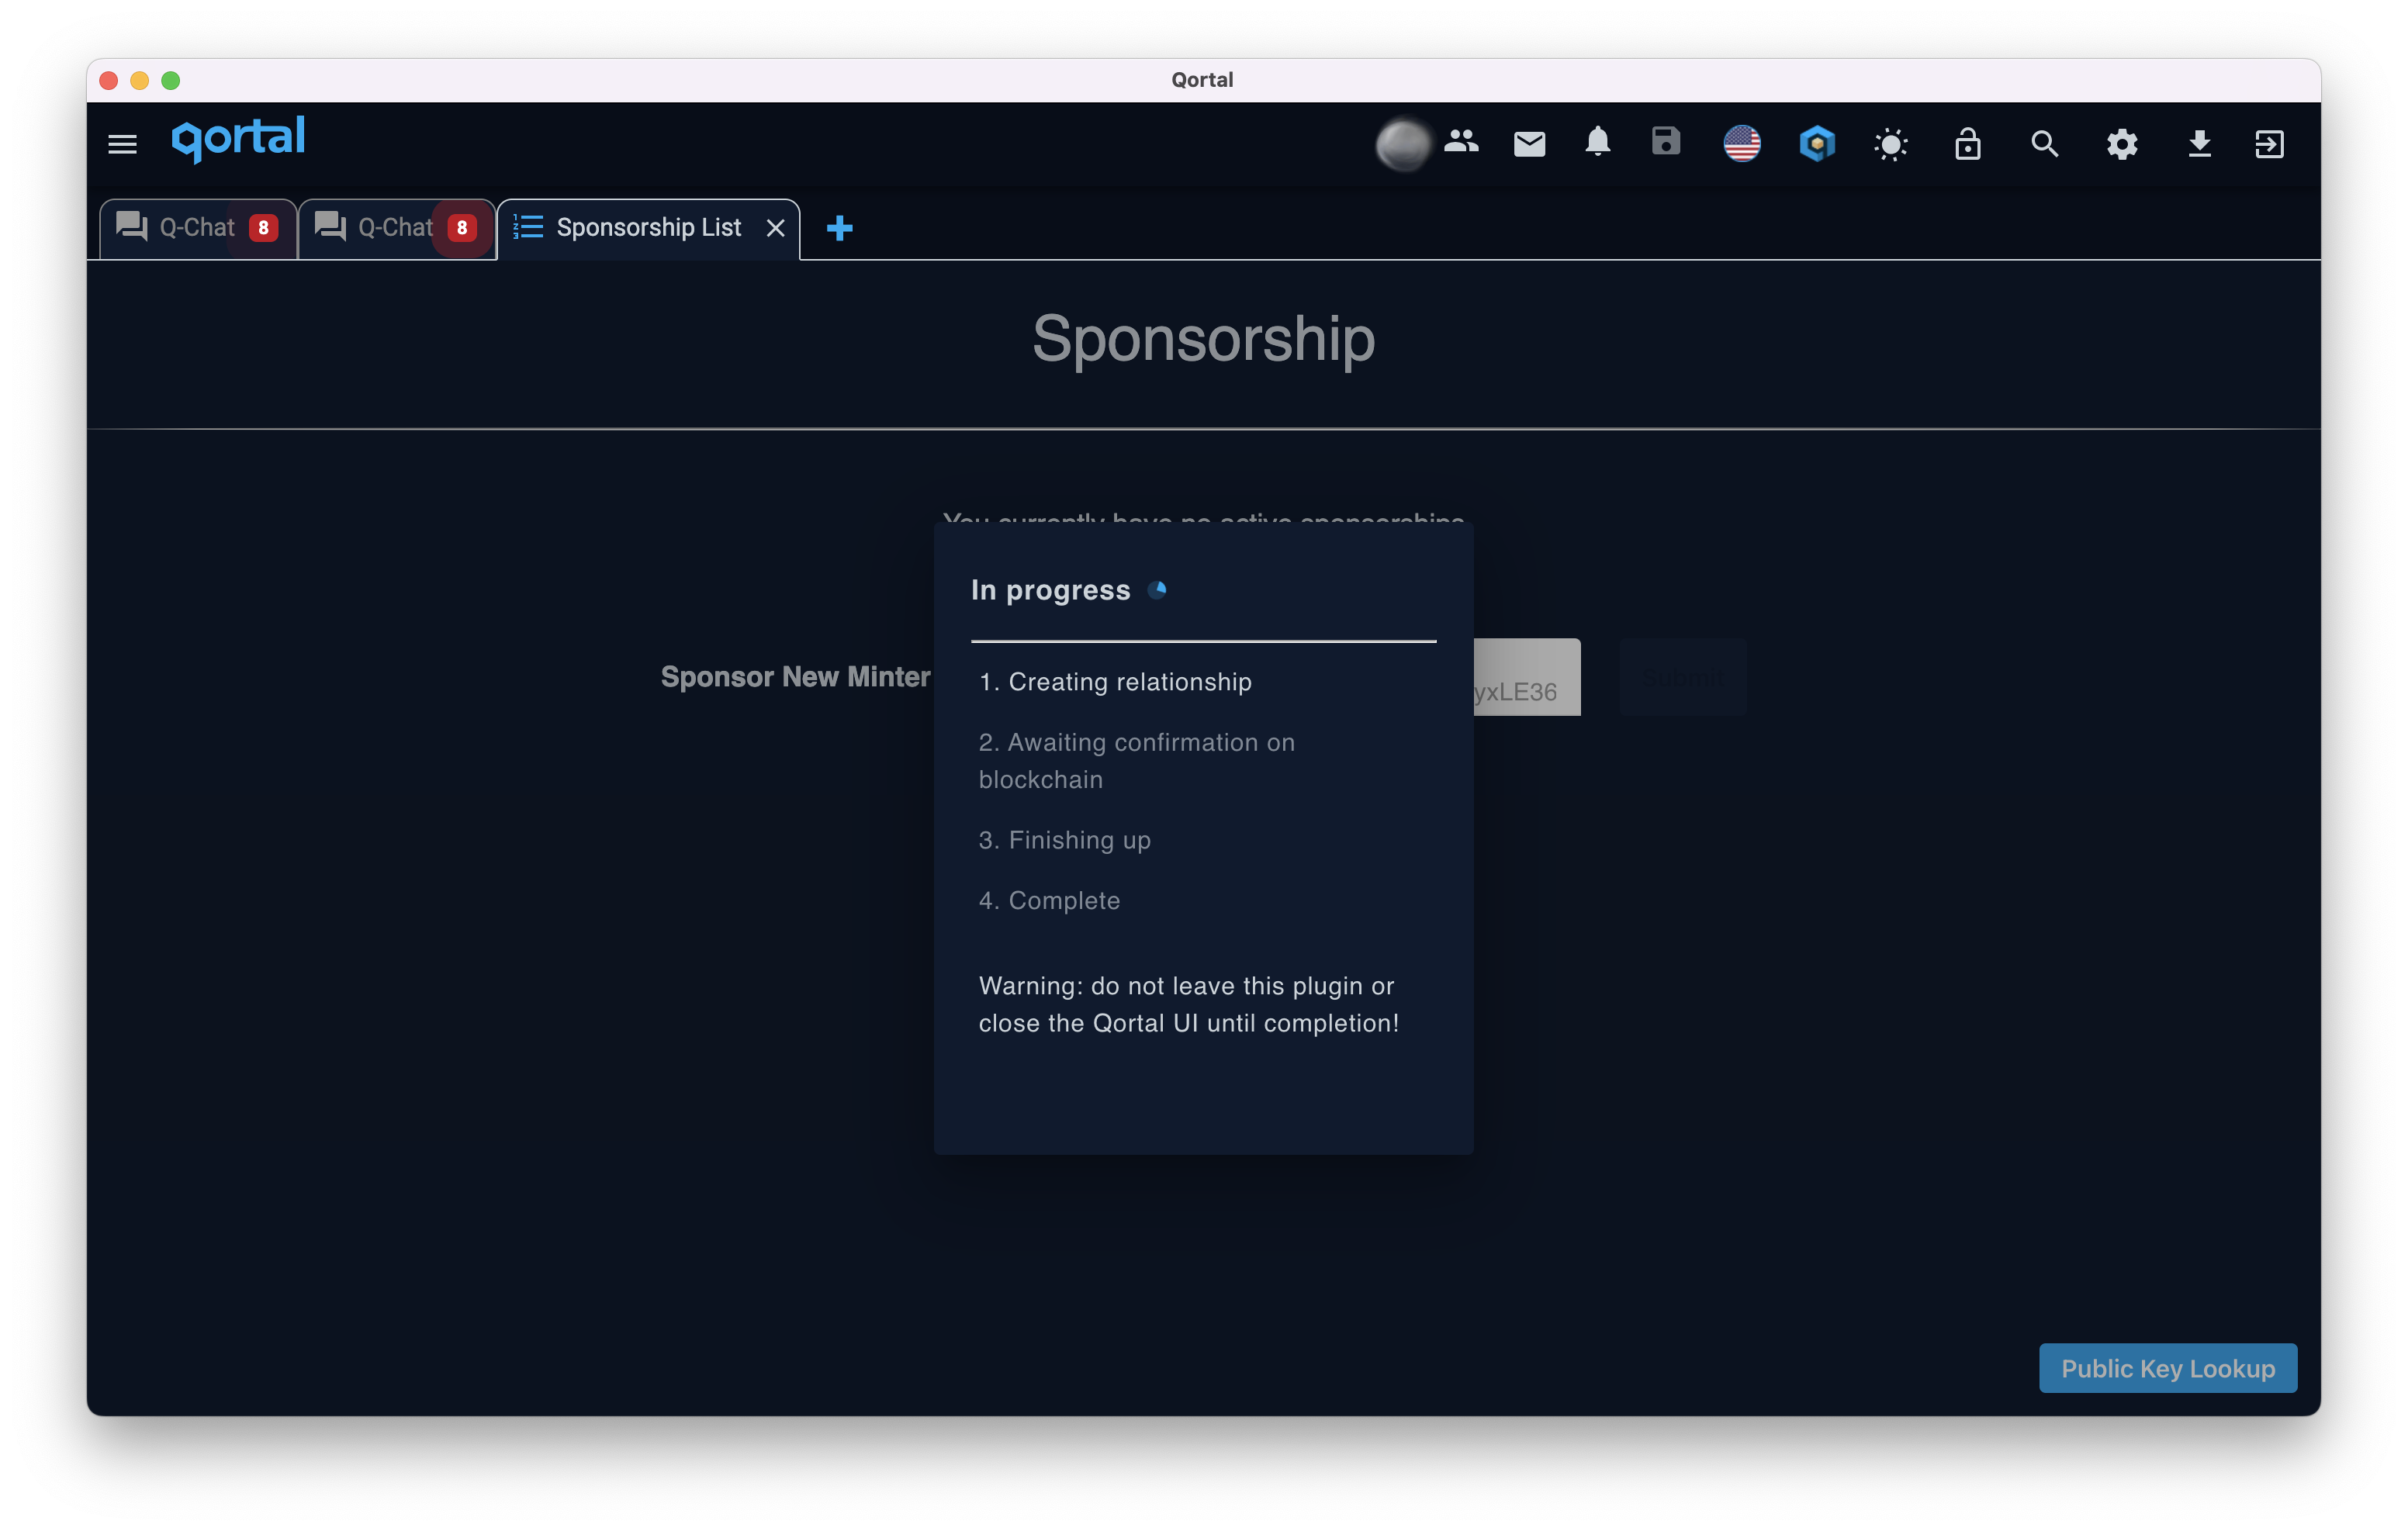Click the chat icon on first Q-Chat tab
The height and width of the screenshot is (1531, 2408).
tap(131, 226)
